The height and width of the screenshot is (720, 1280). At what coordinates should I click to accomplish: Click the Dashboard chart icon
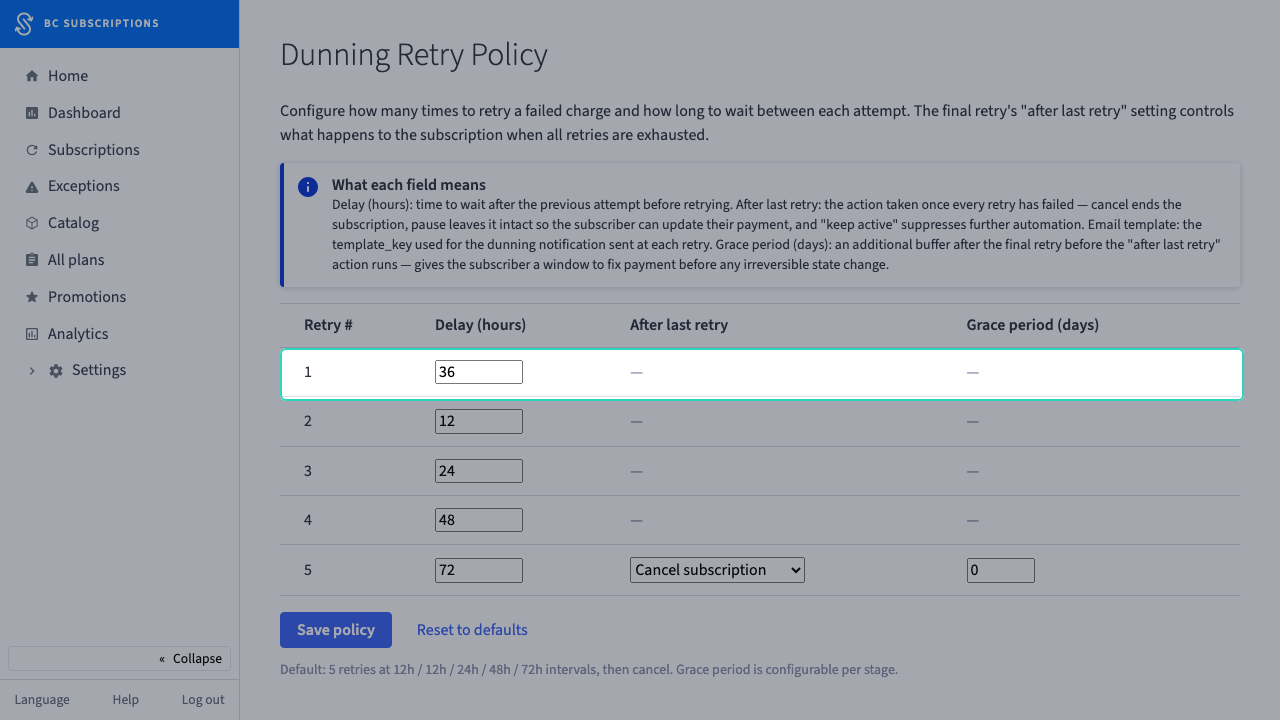click(32, 113)
